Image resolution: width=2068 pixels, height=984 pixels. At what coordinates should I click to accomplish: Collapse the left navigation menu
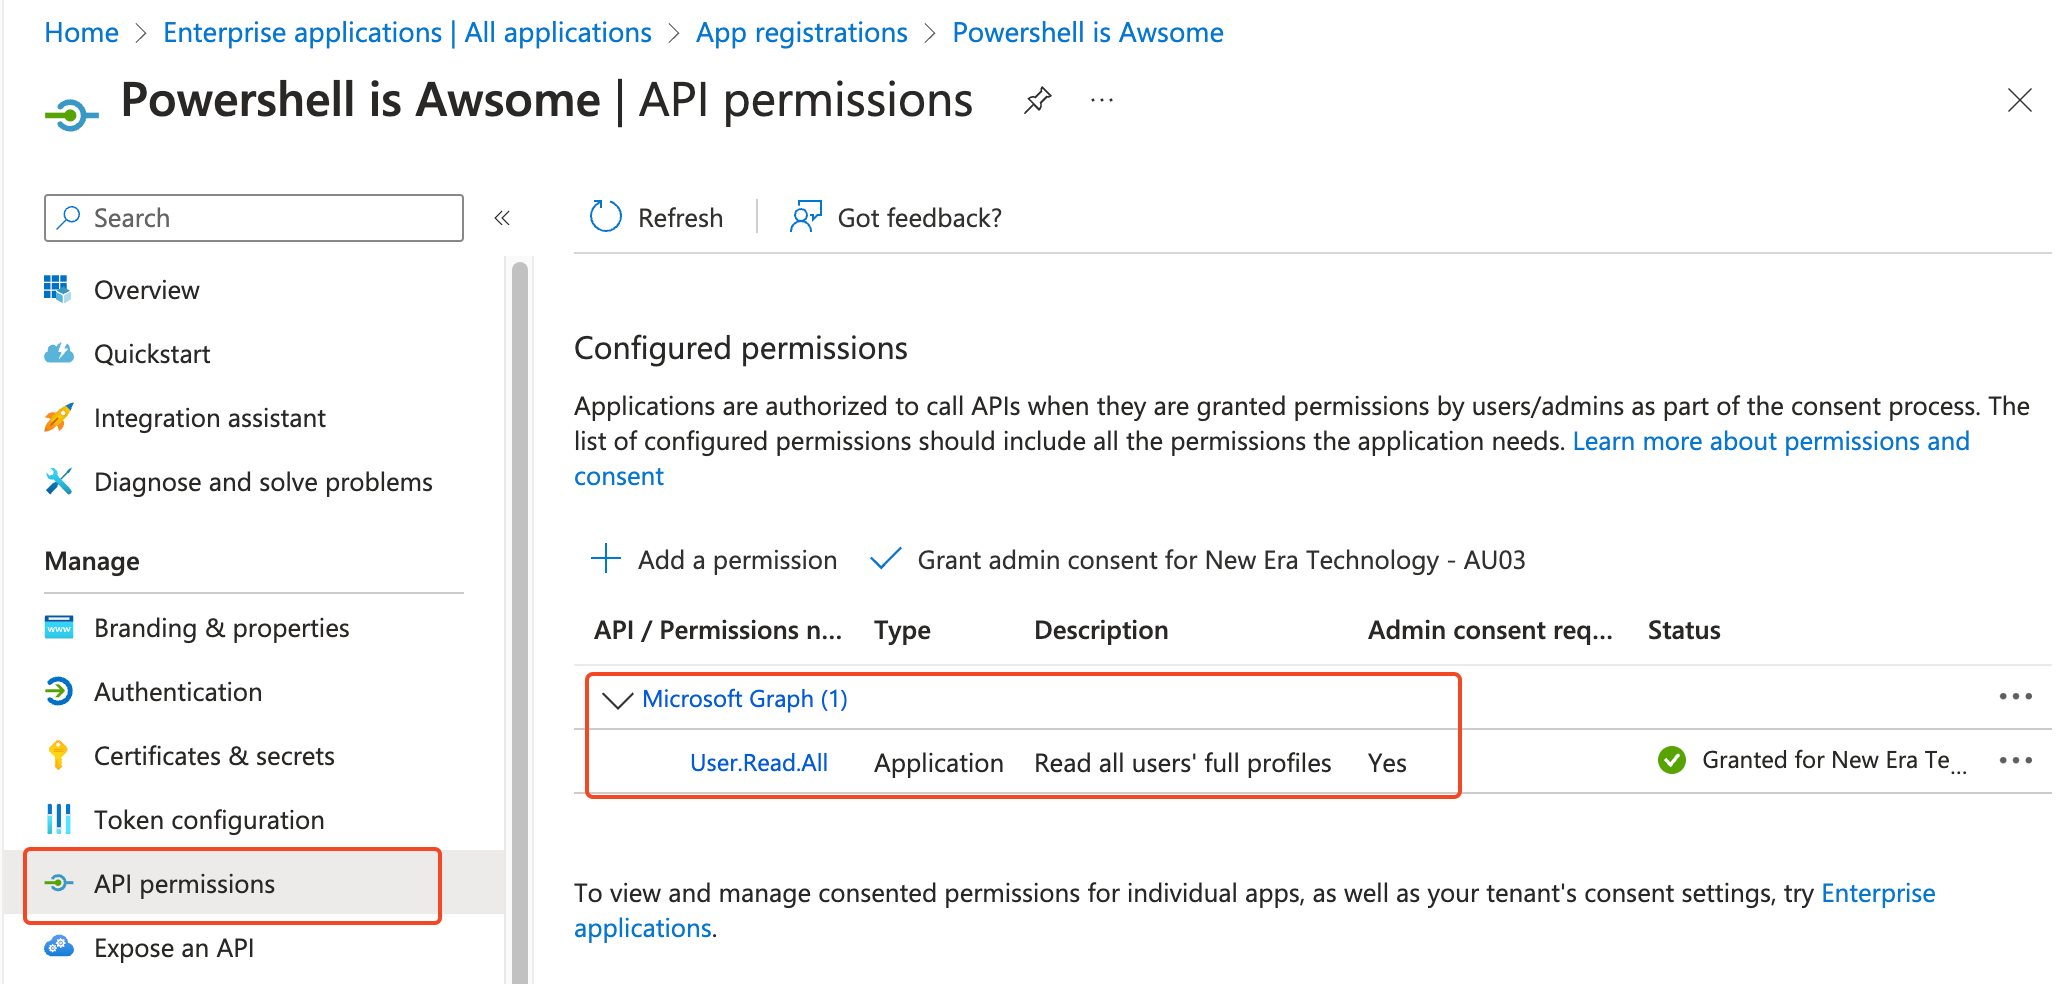click(502, 218)
